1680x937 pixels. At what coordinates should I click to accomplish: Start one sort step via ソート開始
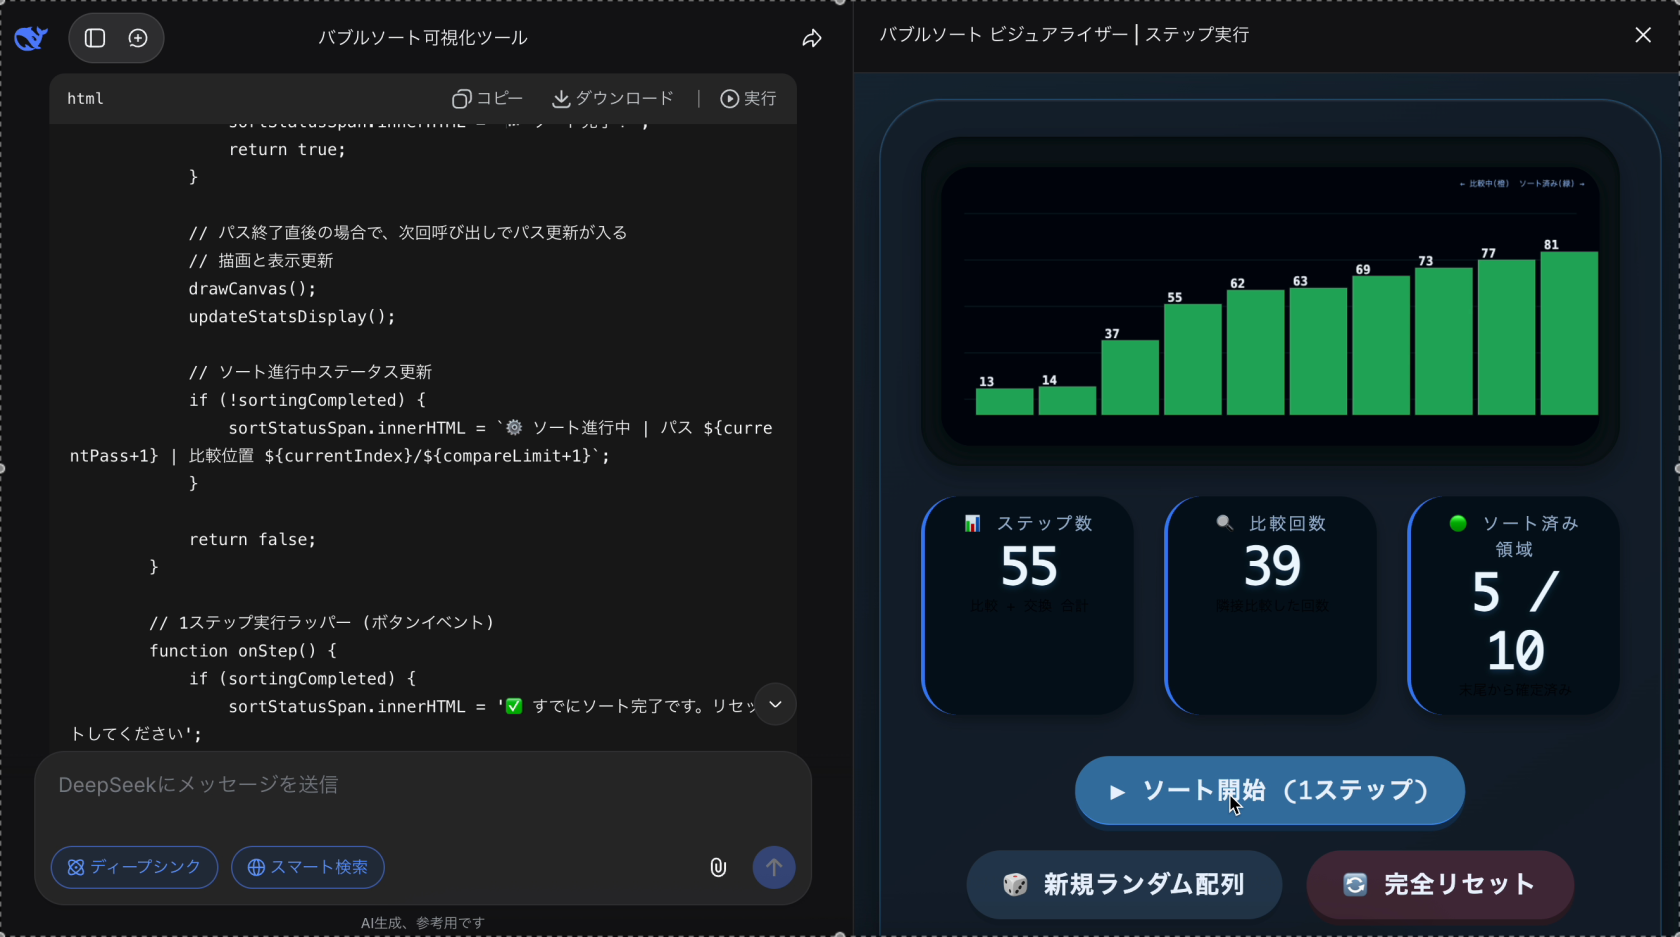[1268, 790]
